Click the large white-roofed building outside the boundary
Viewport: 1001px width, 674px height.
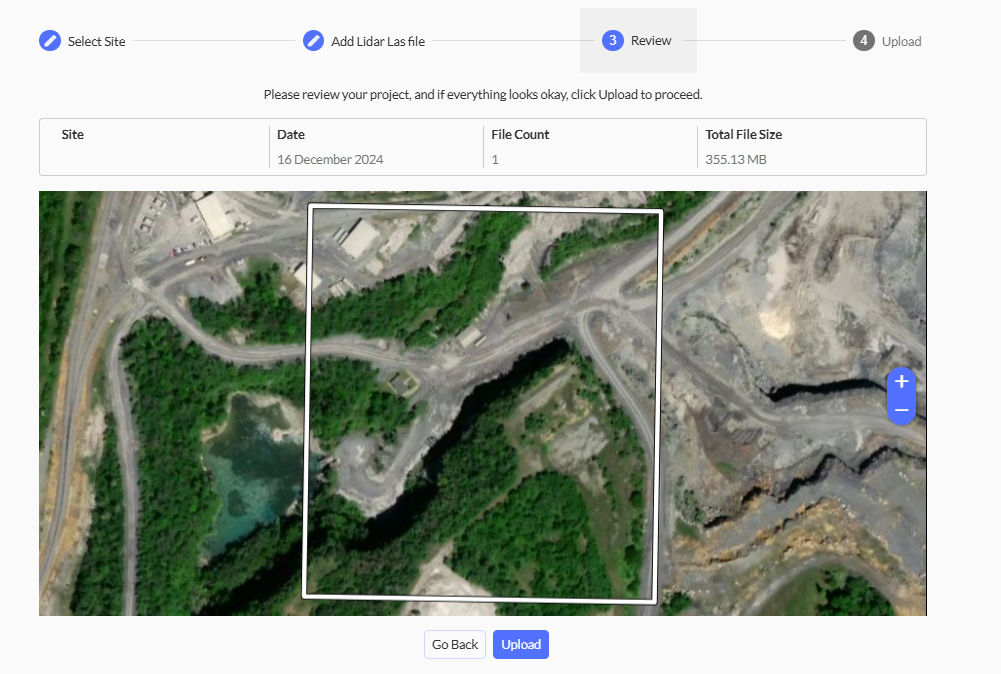click(x=213, y=214)
